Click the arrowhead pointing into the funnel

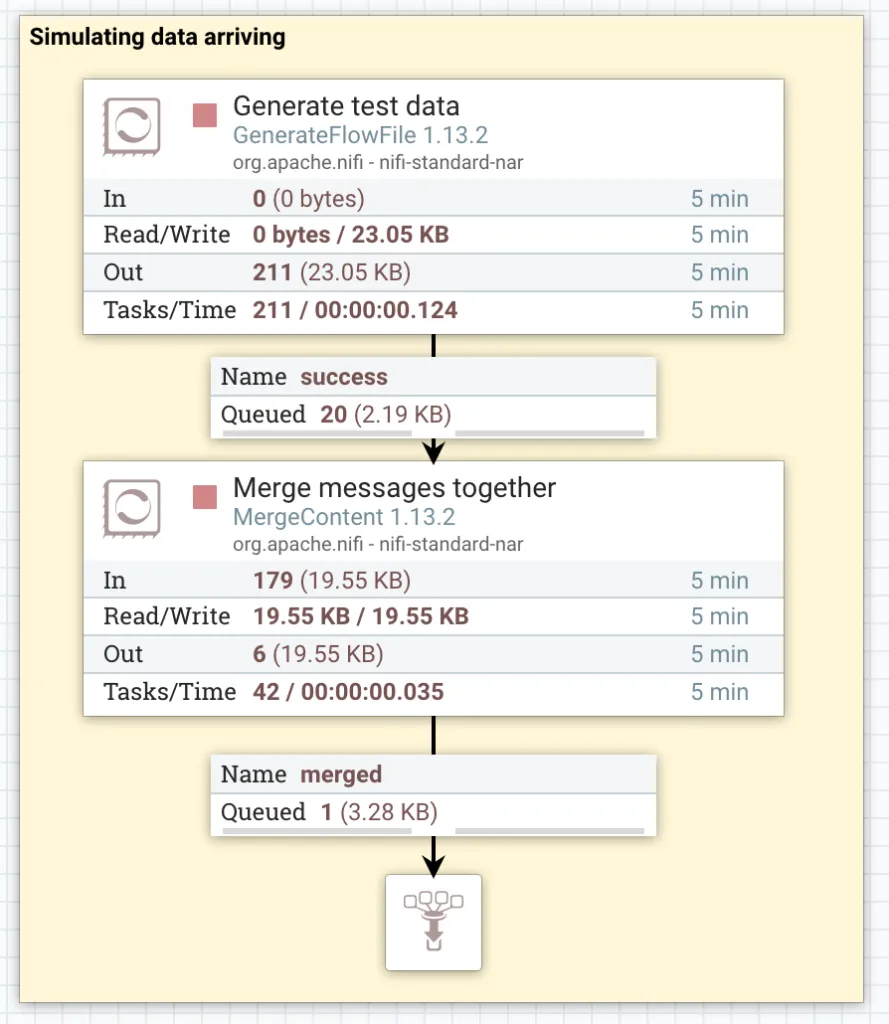coord(433,866)
